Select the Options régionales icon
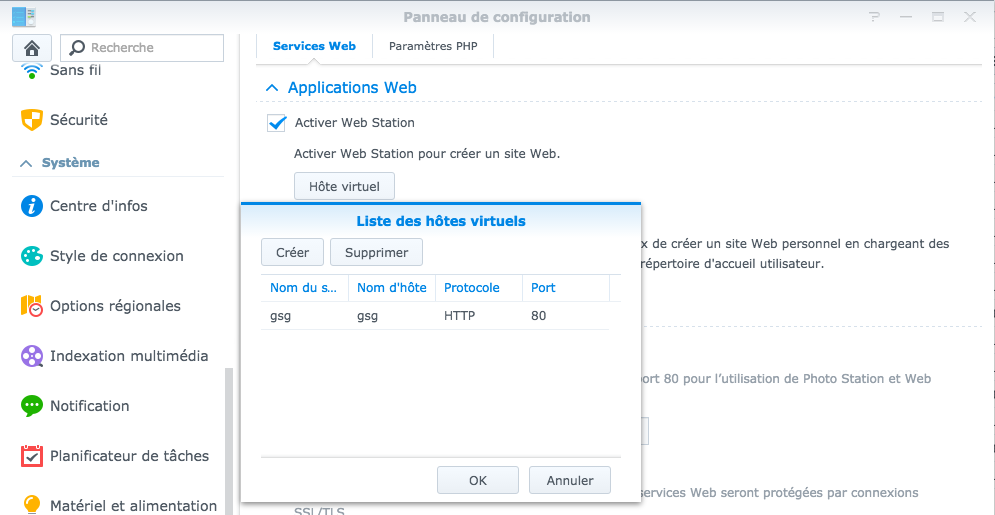Viewport: 995px width, 515px height. pos(32,306)
